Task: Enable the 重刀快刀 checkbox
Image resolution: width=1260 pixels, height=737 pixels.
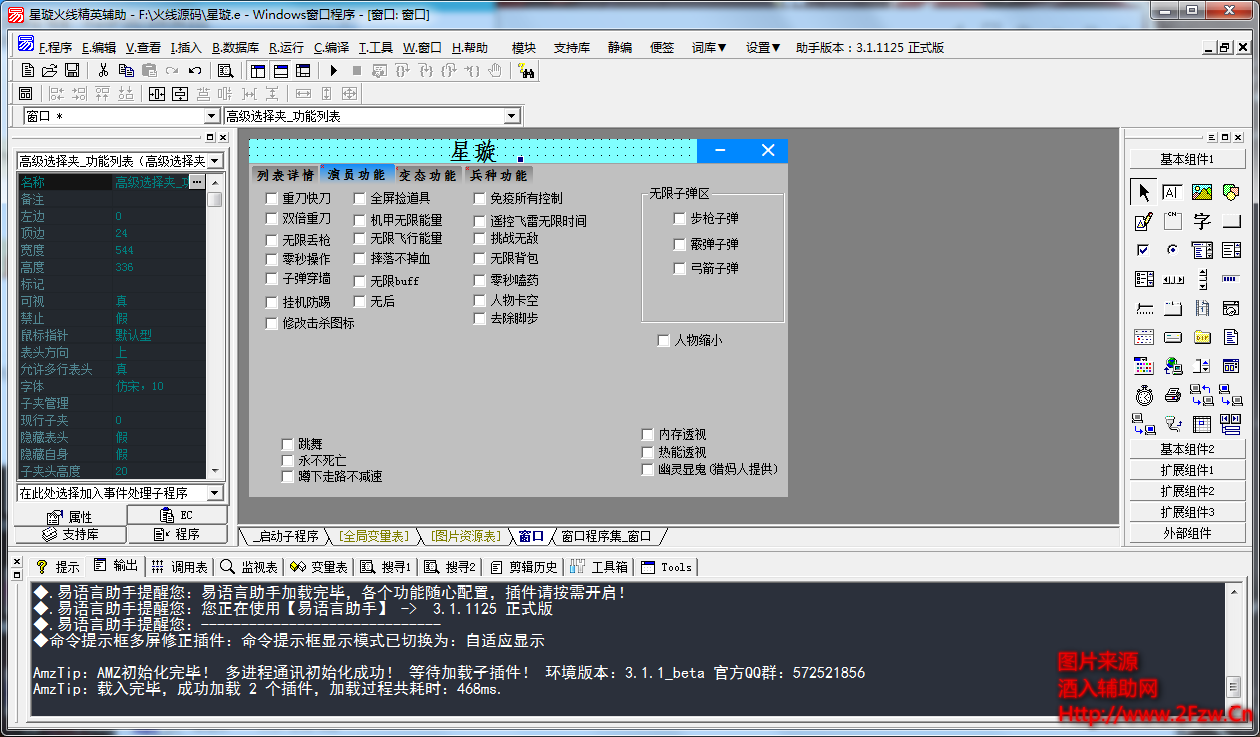Action: click(272, 199)
